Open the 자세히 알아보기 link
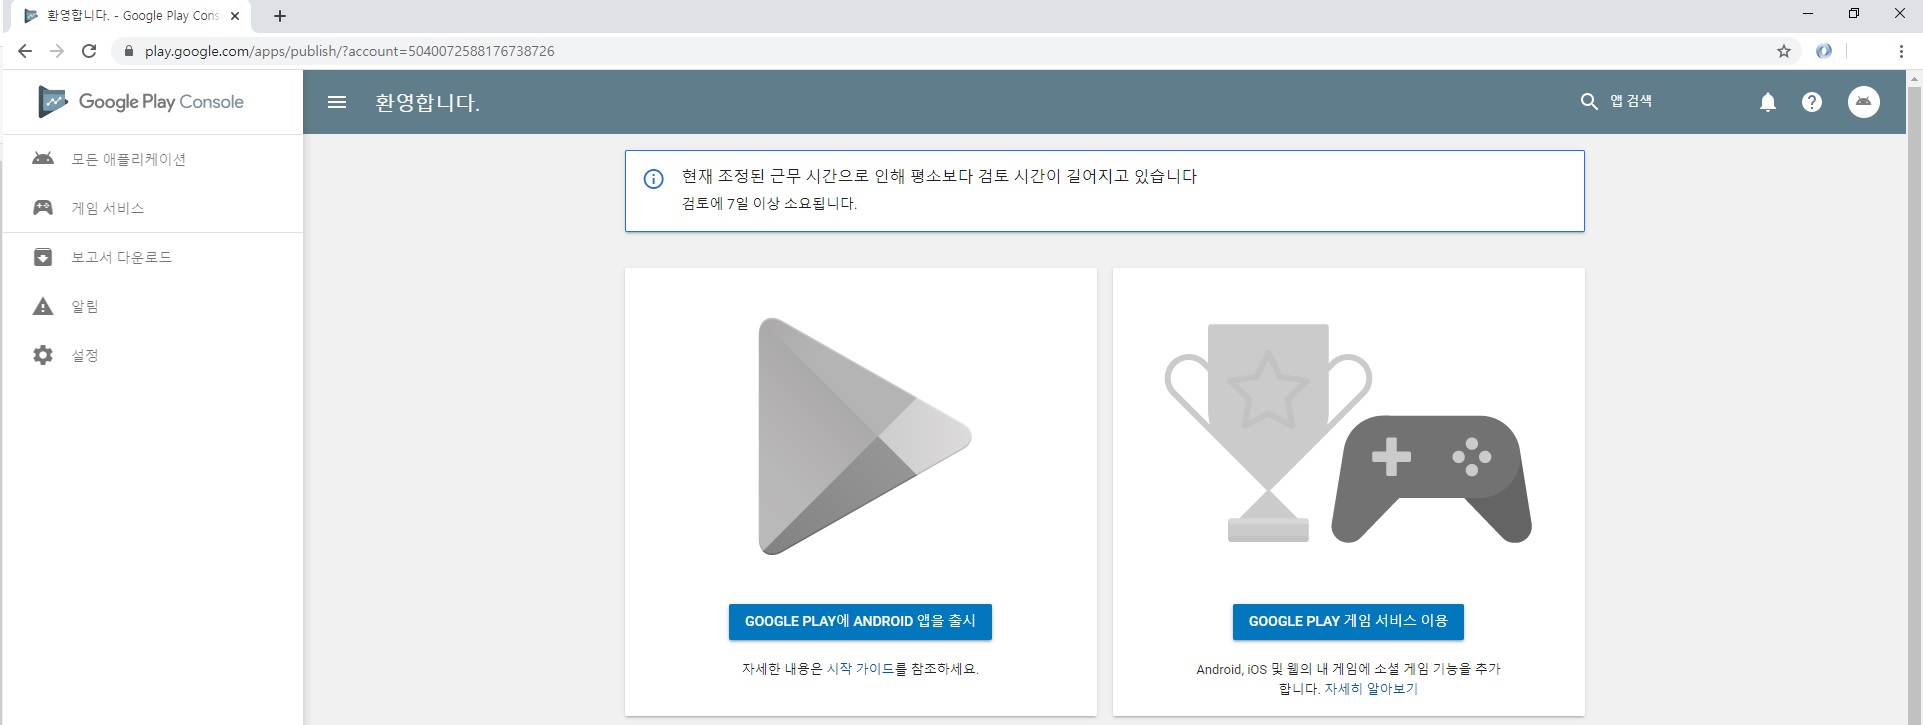 pyautogui.click(x=1371, y=689)
